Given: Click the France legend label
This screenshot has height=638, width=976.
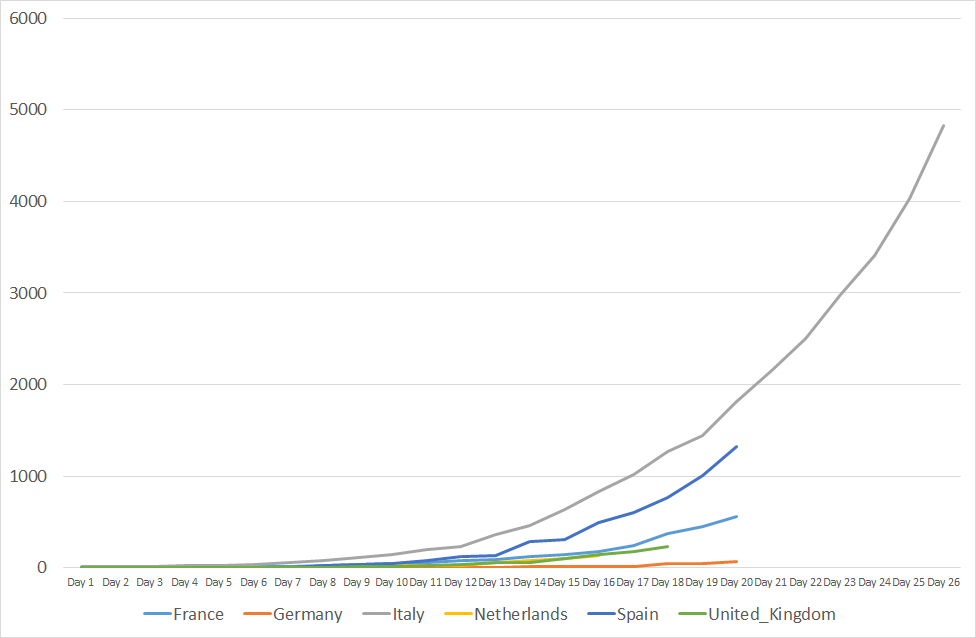Looking at the screenshot, I should [x=200, y=614].
